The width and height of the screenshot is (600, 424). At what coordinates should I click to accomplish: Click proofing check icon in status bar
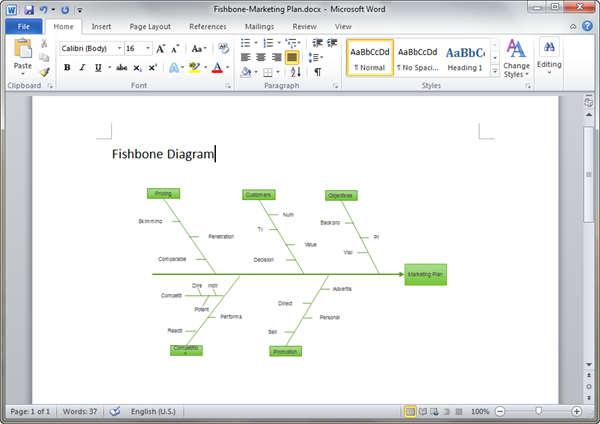click(x=114, y=411)
